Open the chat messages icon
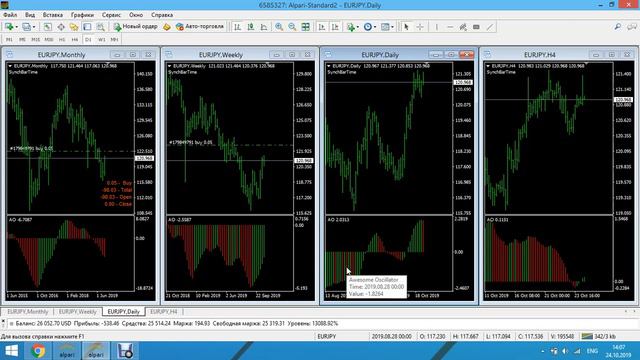 click(632, 27)
